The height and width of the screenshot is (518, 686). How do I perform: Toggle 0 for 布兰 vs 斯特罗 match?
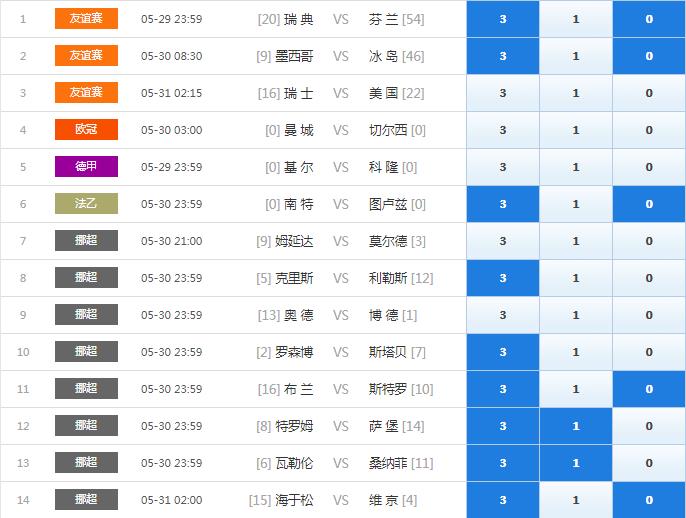tap(649, 389)
